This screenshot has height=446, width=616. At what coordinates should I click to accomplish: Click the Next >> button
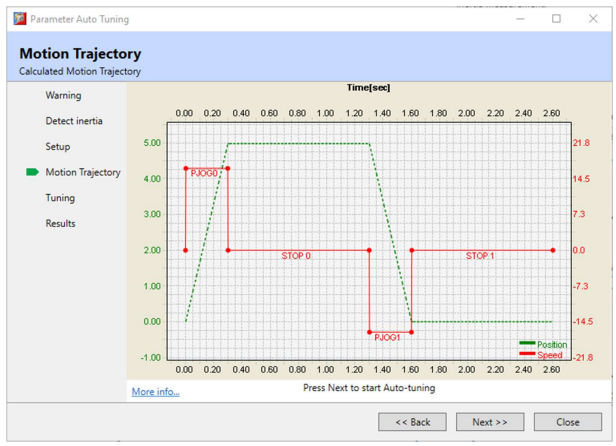click(490, 422)
